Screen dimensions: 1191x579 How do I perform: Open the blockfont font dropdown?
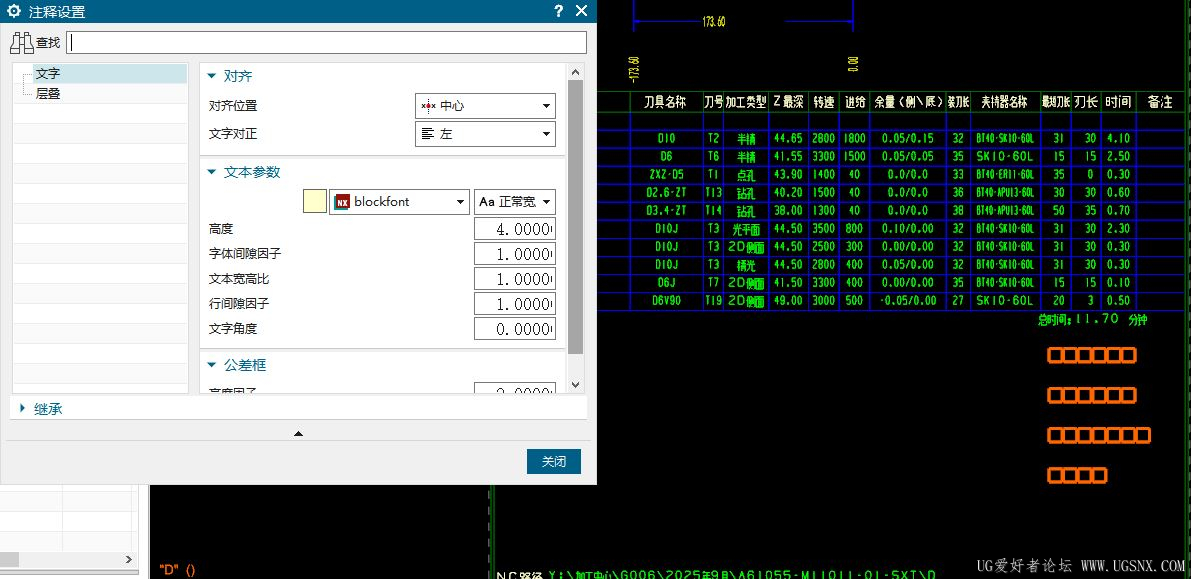[399, 202]
